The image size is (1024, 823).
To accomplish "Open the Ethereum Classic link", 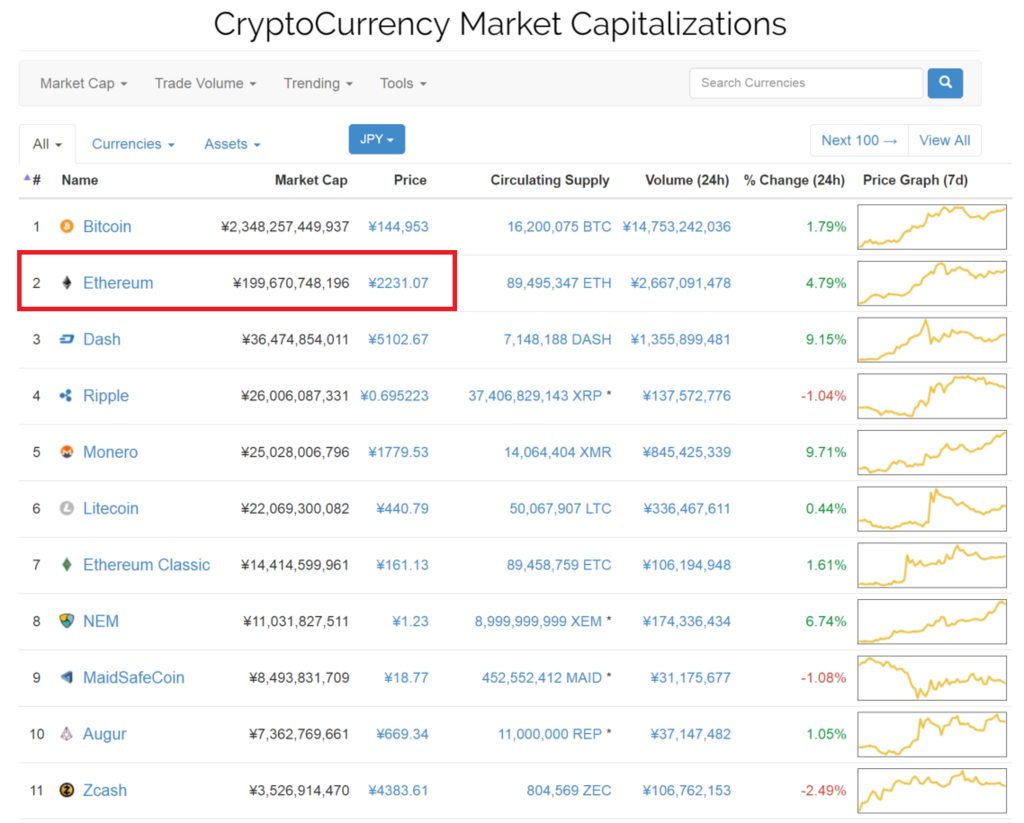I will click(x=146, y=564).
